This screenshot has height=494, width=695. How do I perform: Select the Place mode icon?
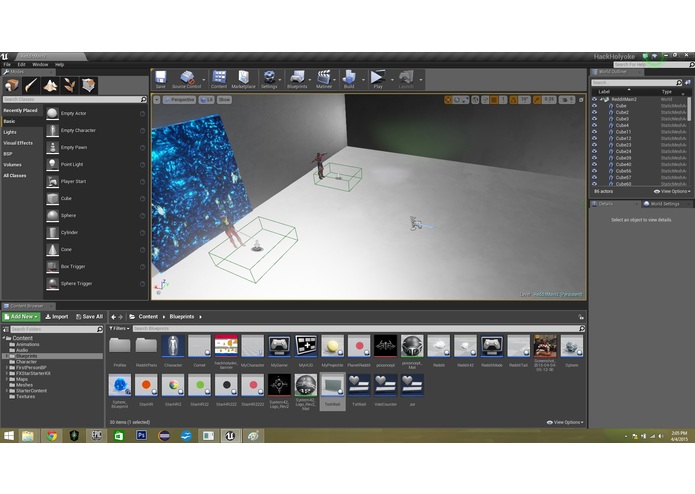[12, 85]
